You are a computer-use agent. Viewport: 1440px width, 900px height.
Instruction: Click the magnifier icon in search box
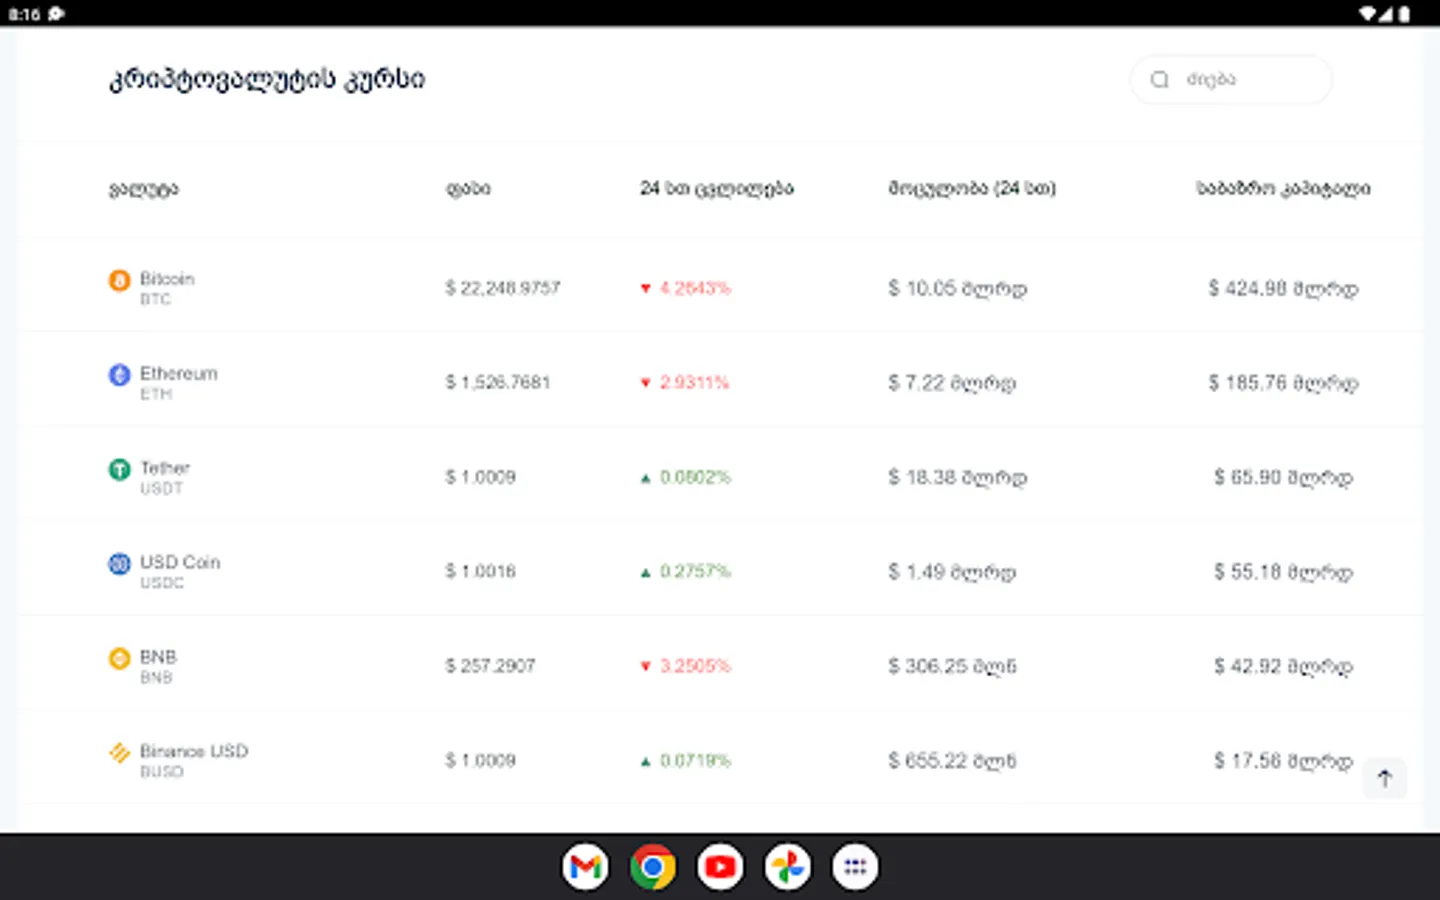tap(1159, 79)
